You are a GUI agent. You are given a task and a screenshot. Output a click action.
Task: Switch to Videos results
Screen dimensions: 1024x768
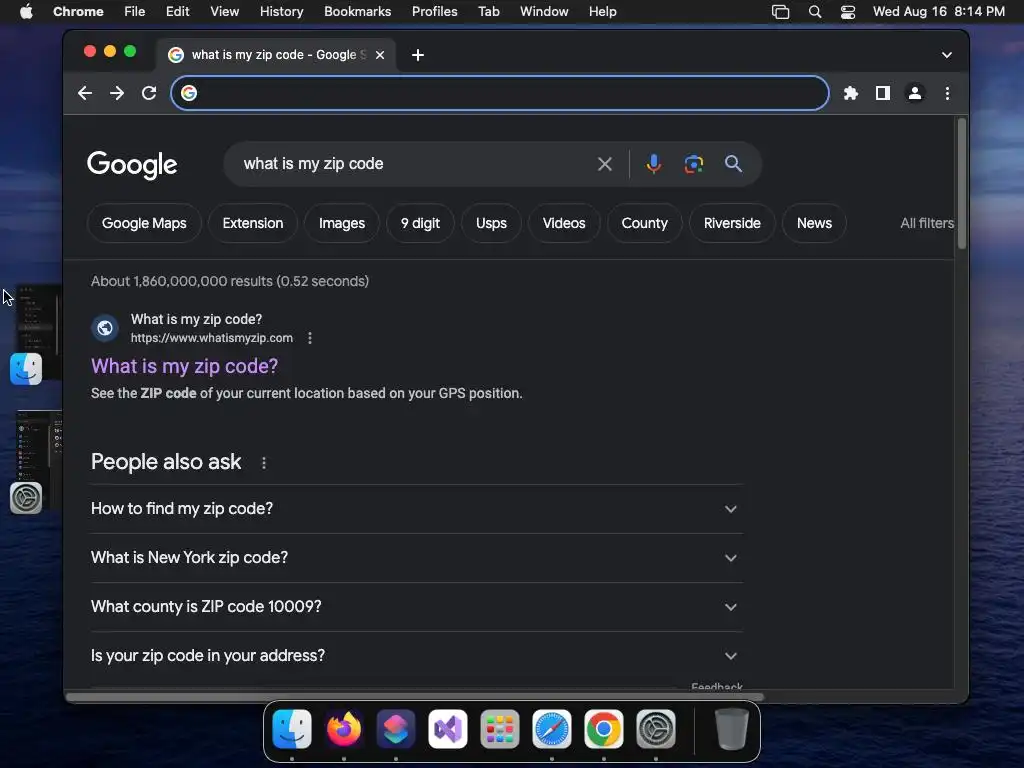(564, 223)
